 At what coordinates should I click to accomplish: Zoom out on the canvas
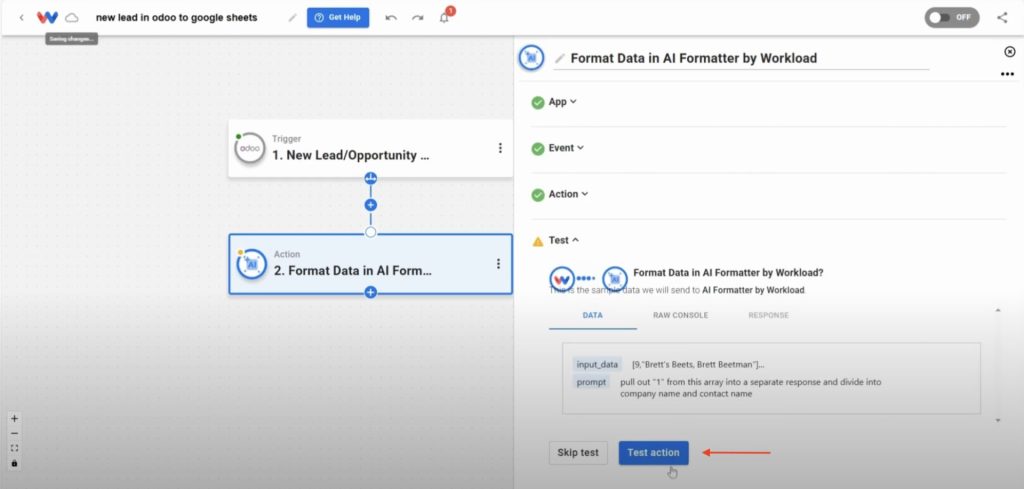(x=14, y=434)
